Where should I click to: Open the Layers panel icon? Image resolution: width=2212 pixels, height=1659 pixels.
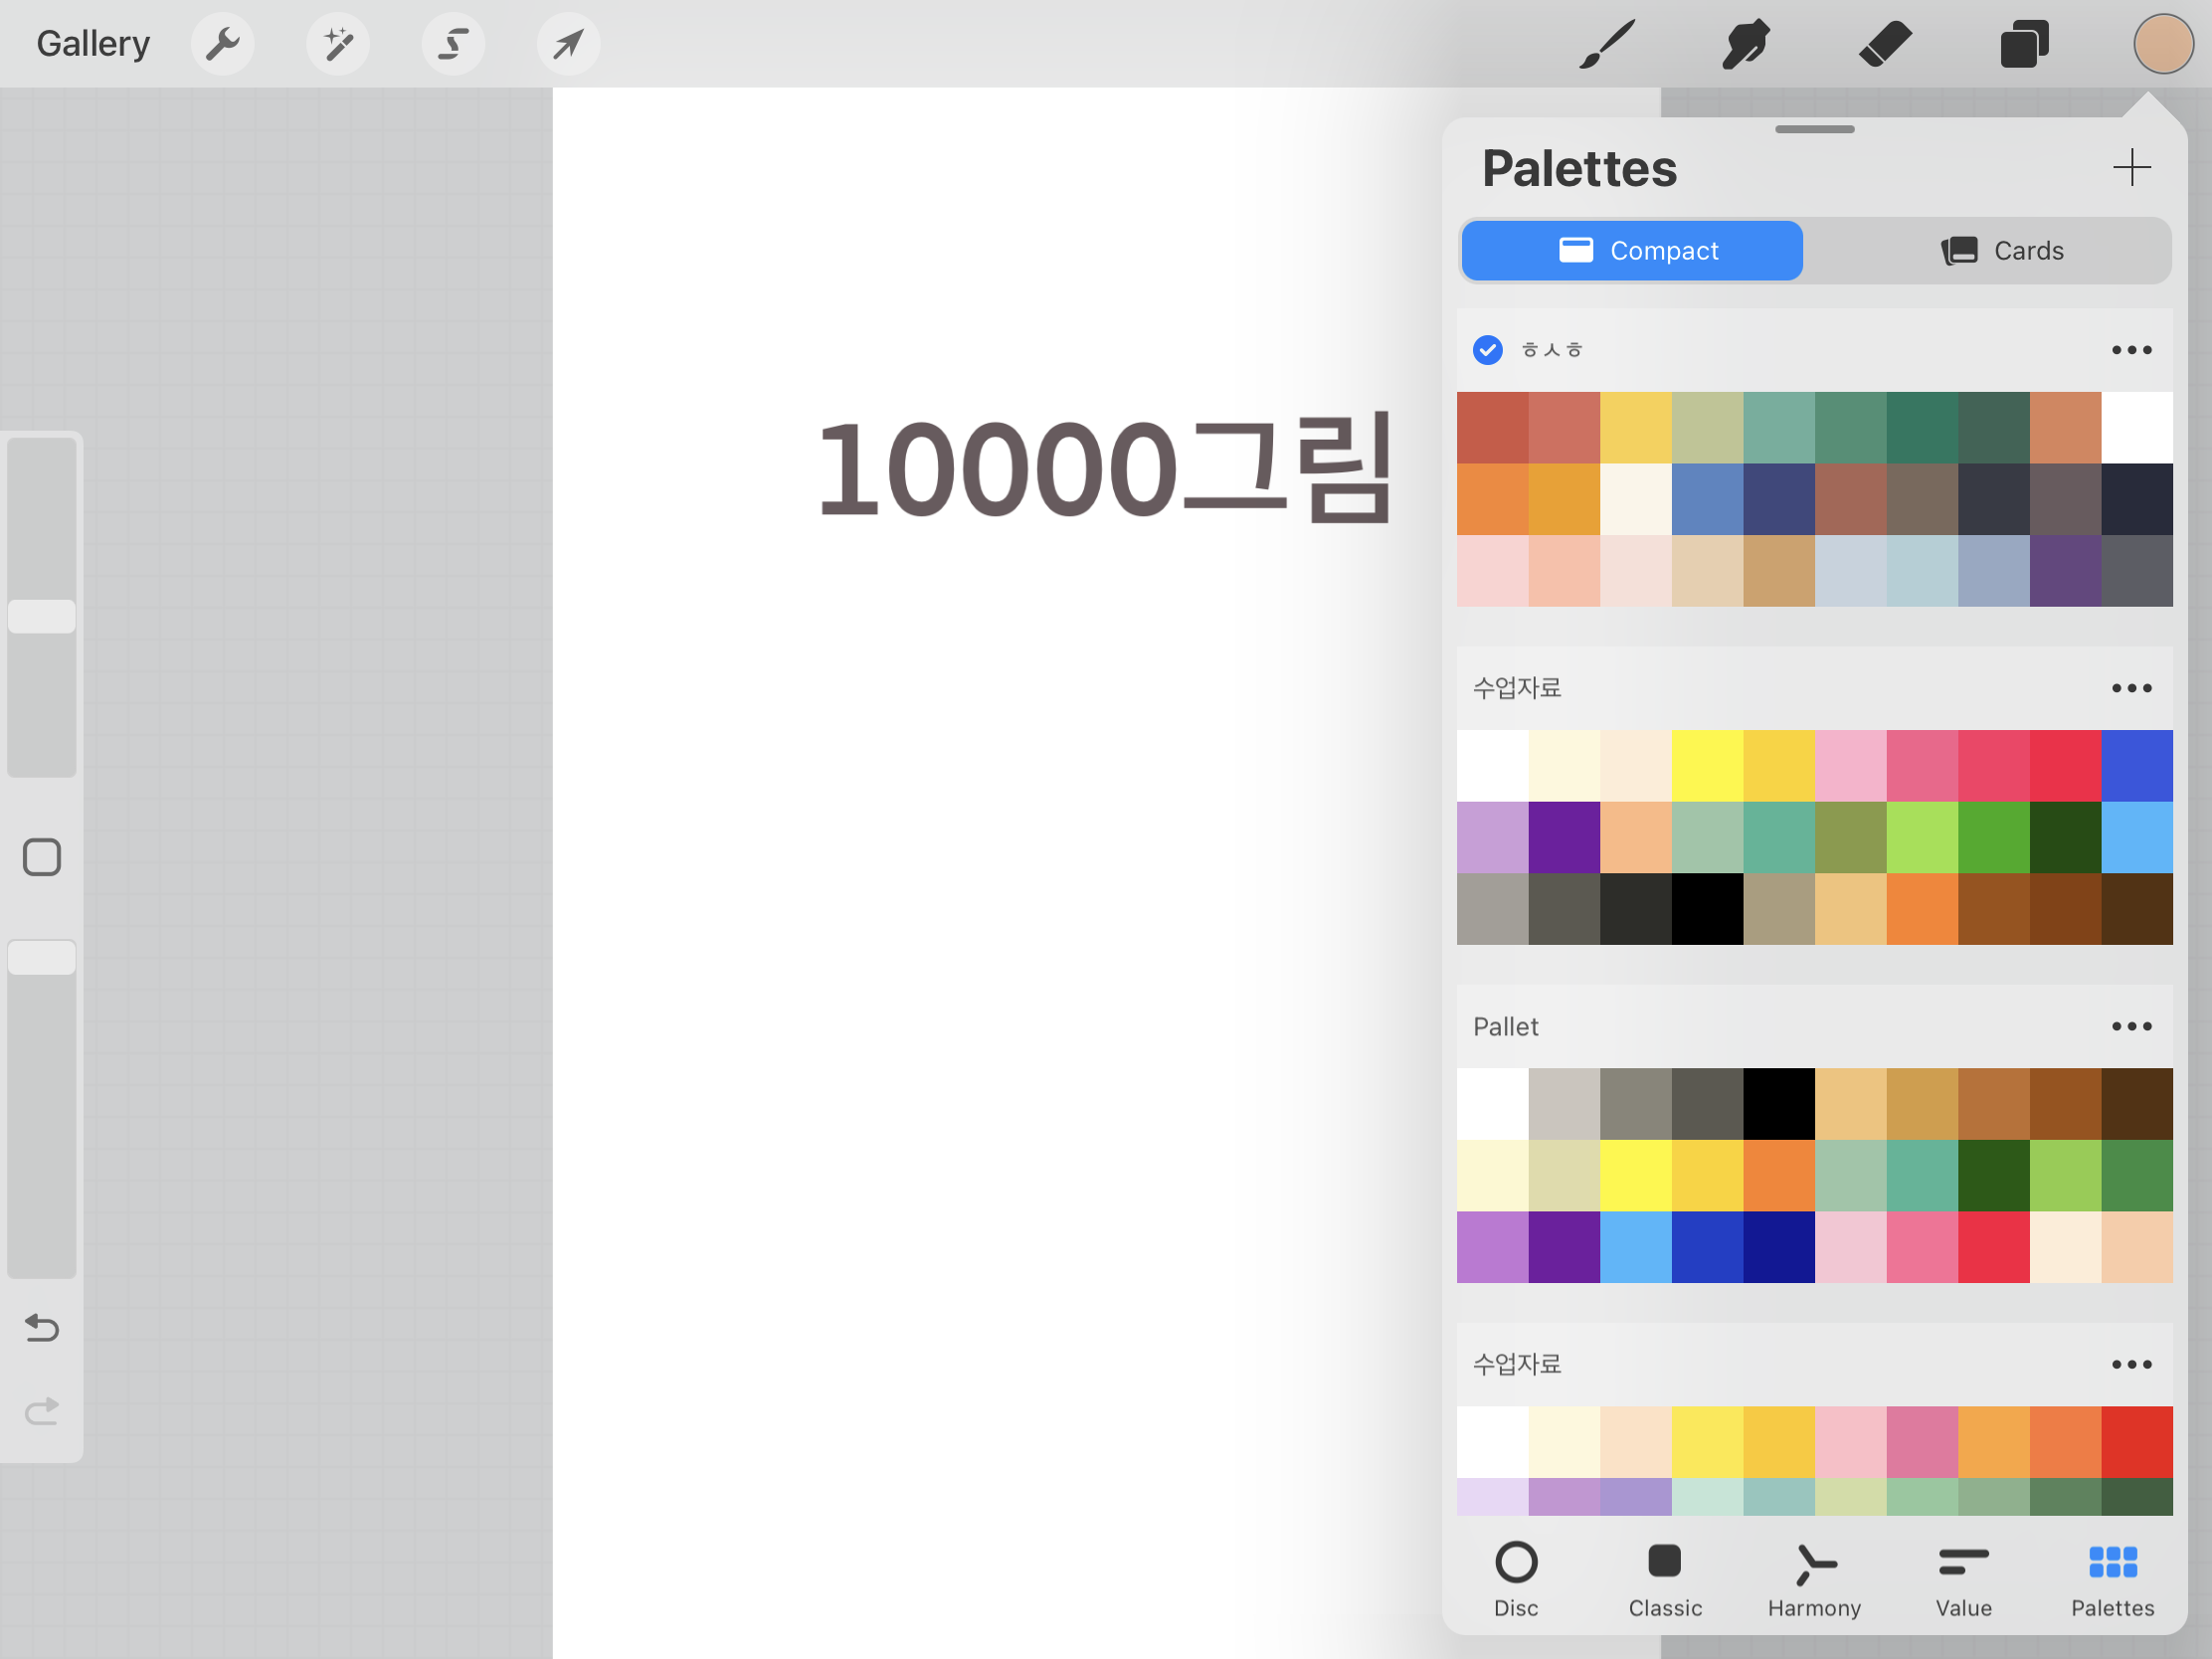(x=2024, y=44)
